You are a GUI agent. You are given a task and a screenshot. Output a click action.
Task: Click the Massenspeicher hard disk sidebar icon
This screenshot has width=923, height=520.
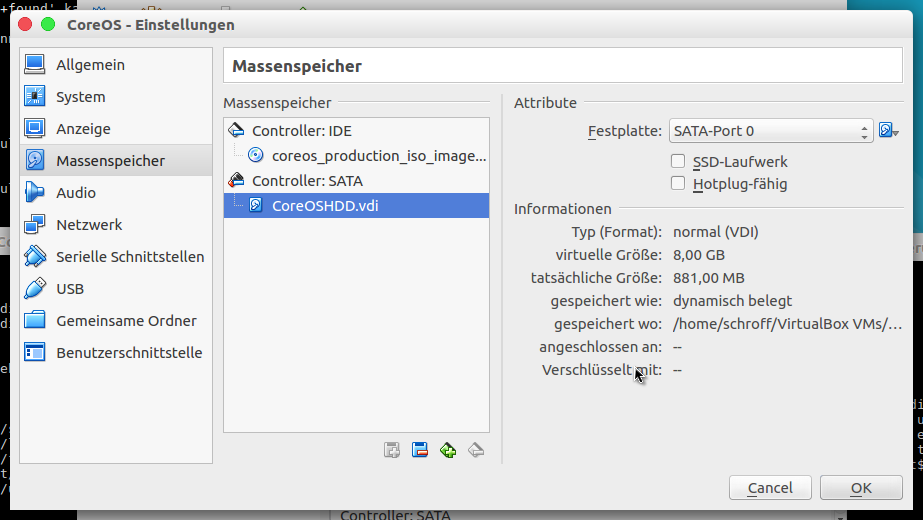click(x=35, y=160)
